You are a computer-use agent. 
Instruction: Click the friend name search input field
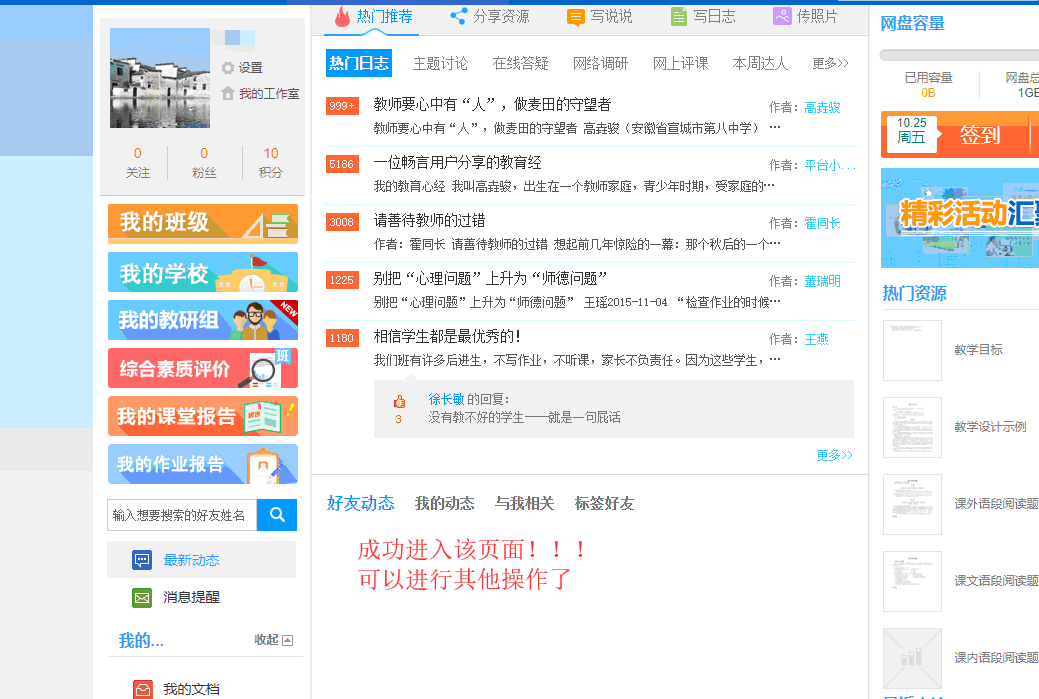point(182,515)
